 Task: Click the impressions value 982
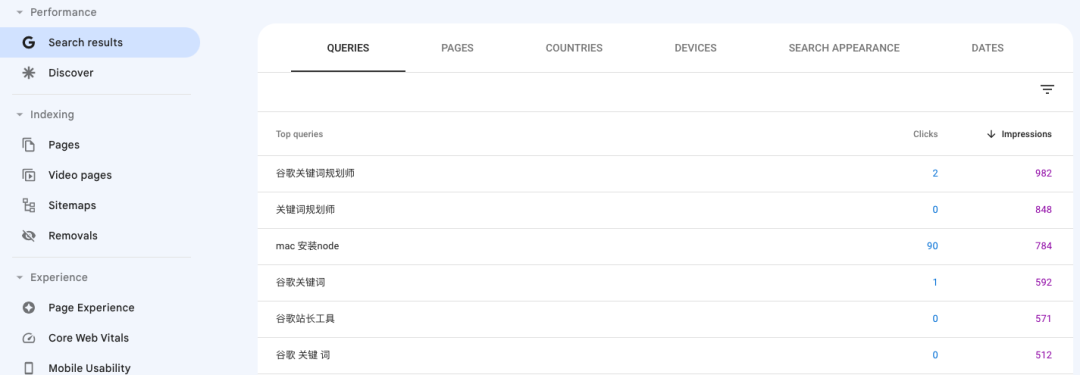[x=1043, y=174]
